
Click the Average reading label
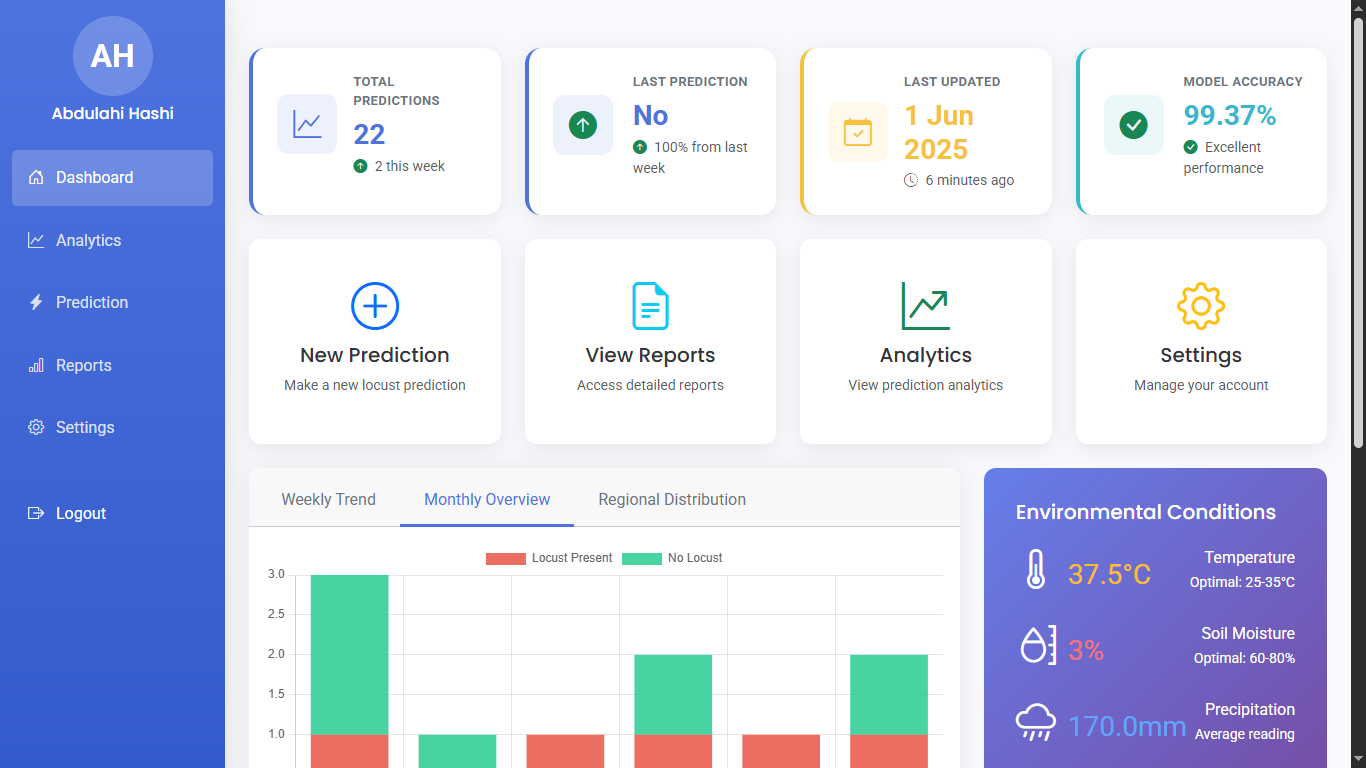1245,734
